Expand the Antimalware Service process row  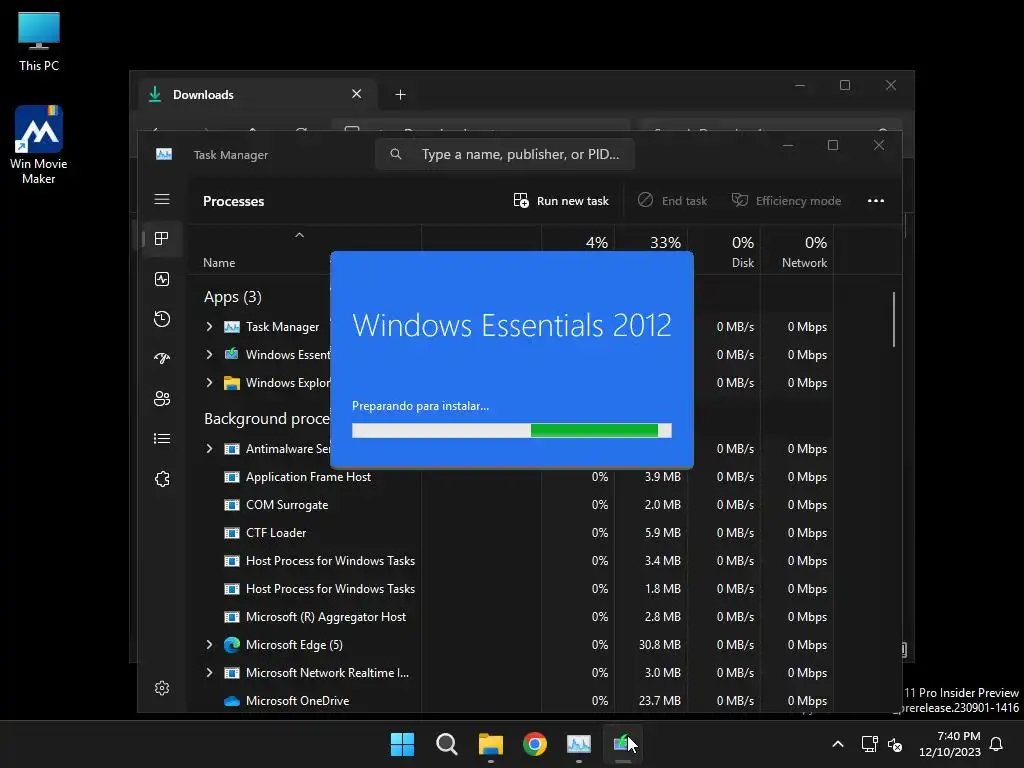point(209,449)
